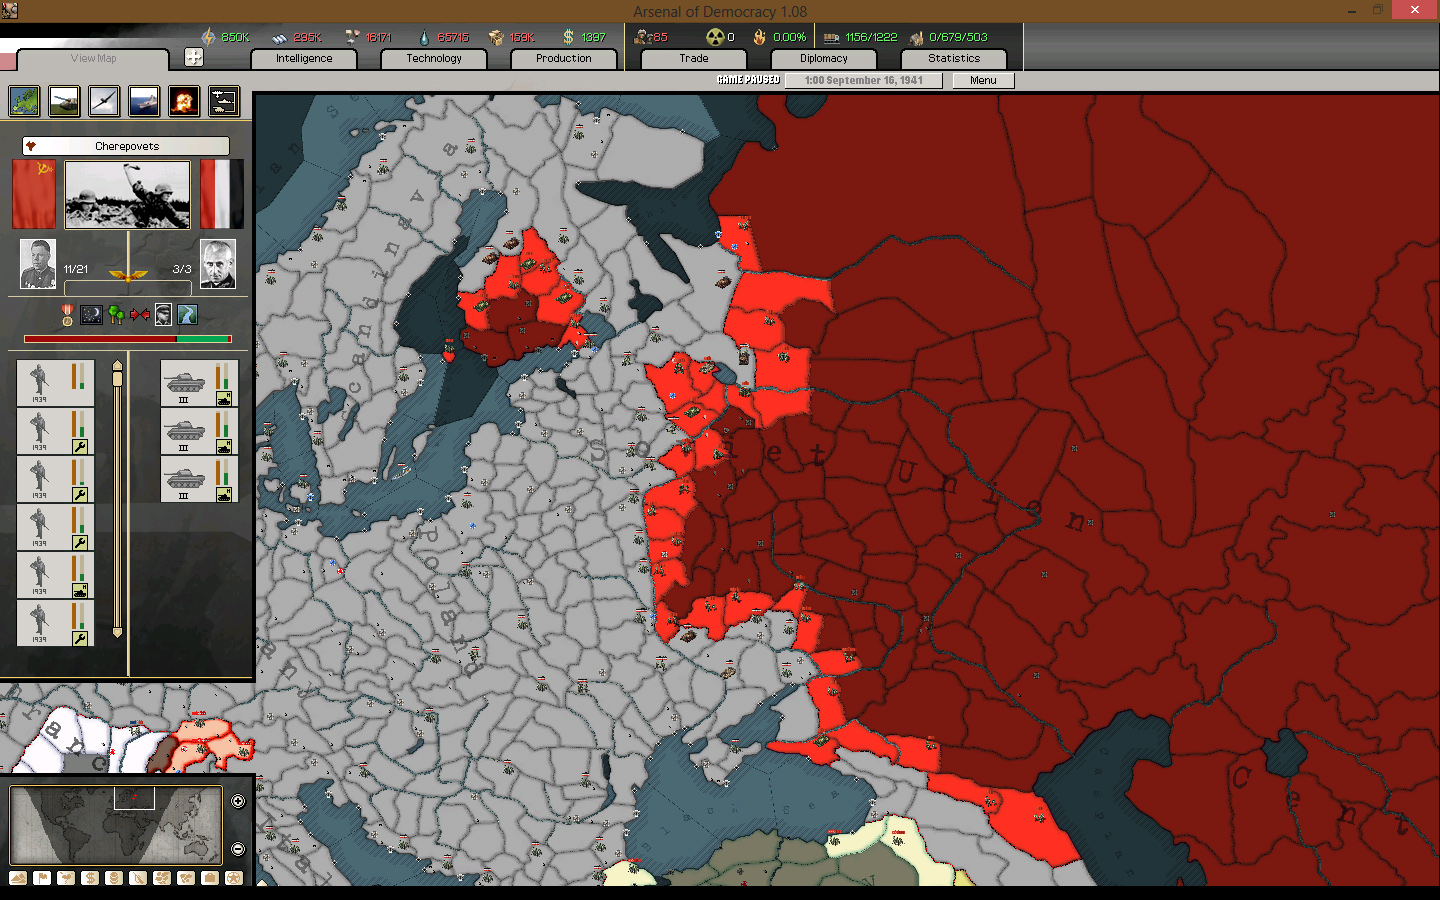This screenshot has height=900, width=1440.
Task: Switch to the Production tab
Action: click(x=564, y=59)
